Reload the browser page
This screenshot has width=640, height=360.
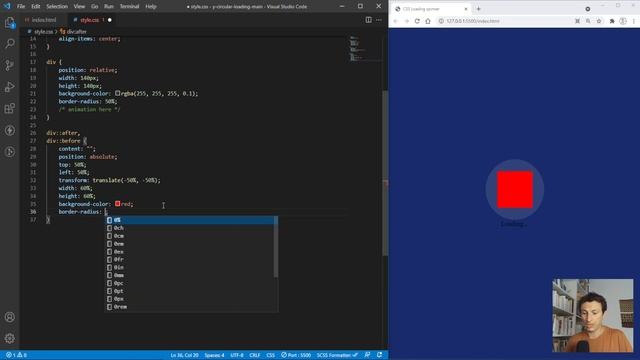417,21
